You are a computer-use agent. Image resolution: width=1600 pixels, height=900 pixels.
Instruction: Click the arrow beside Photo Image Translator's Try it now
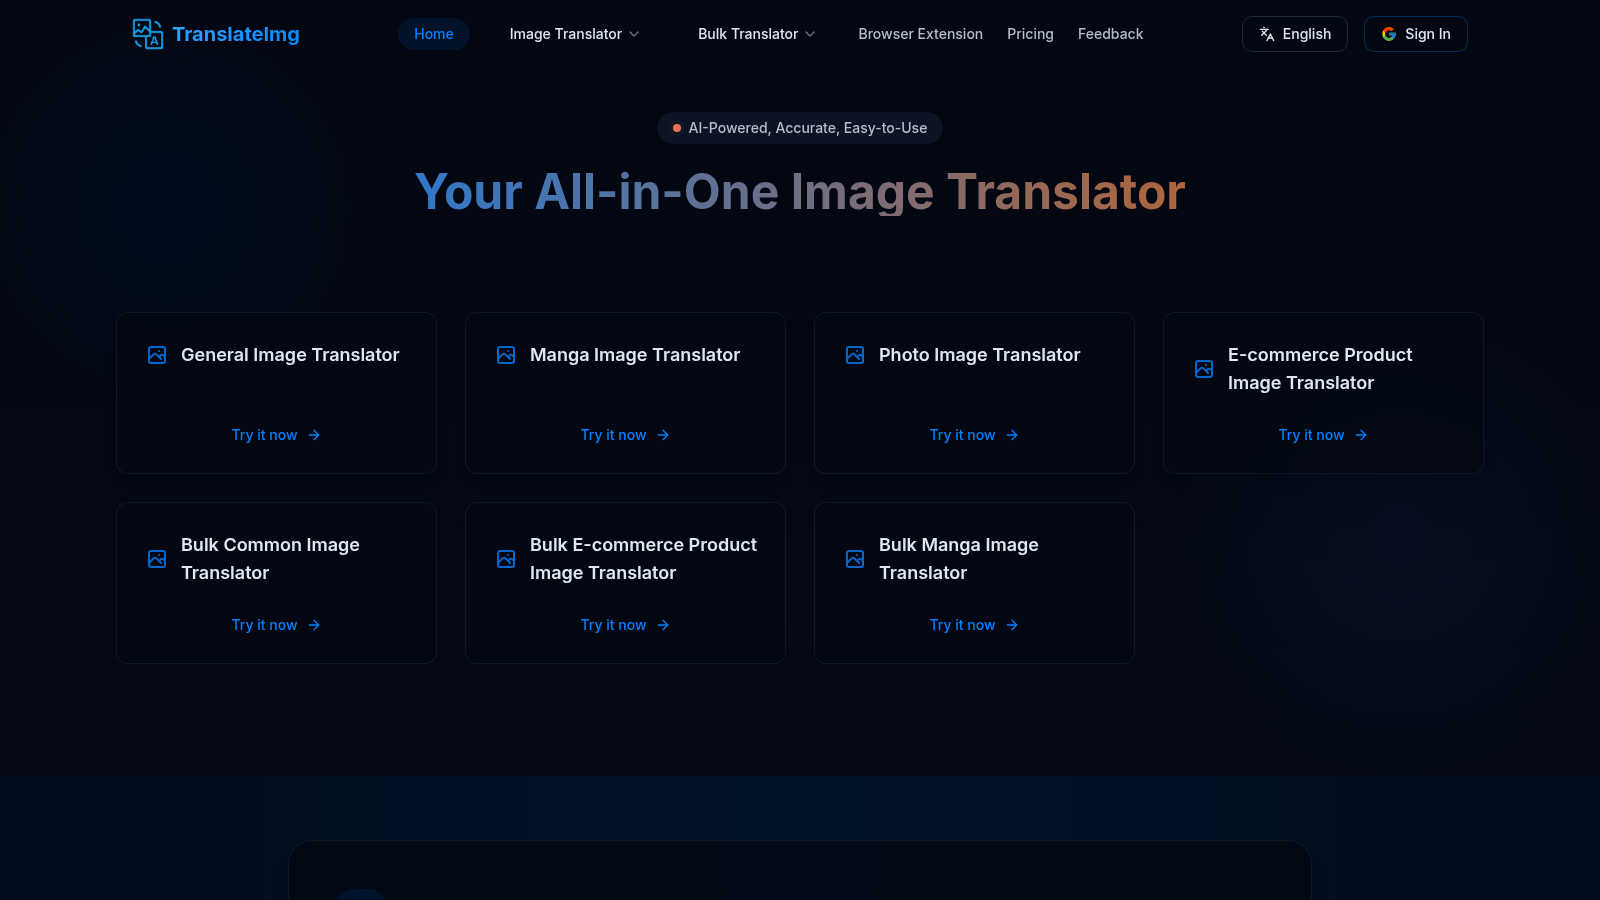click(1012, 435)
